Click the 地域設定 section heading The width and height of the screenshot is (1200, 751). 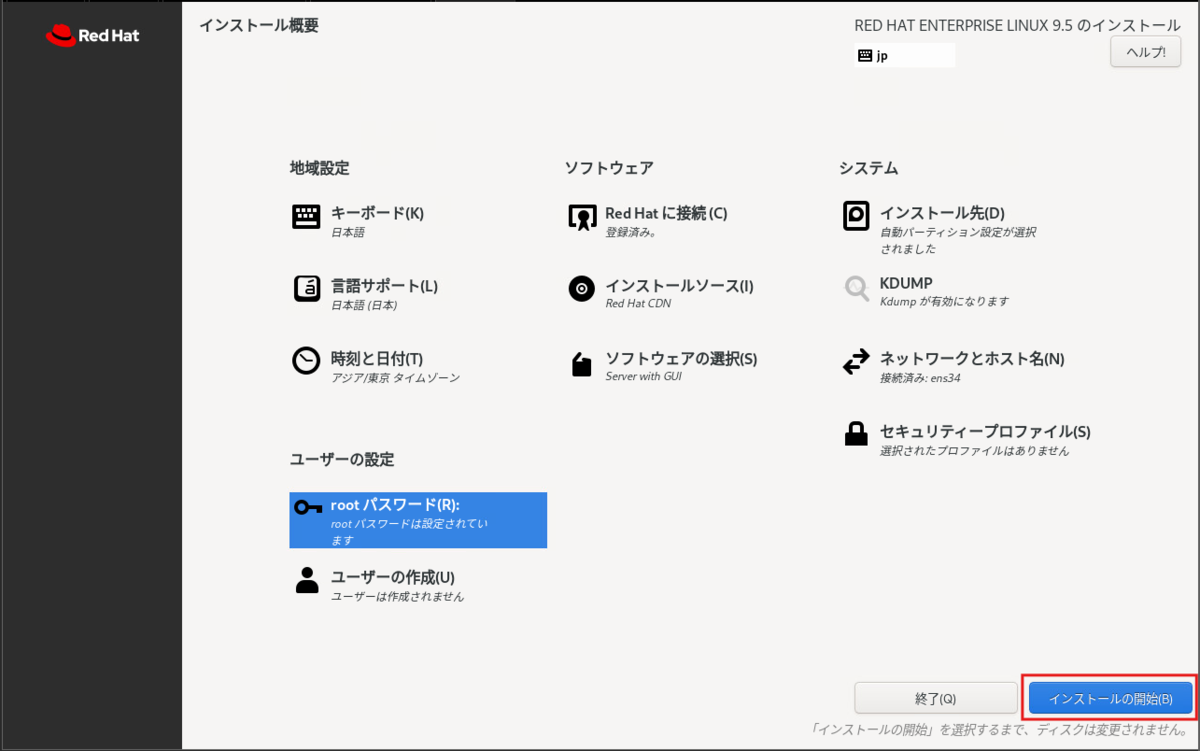[319, 168]
